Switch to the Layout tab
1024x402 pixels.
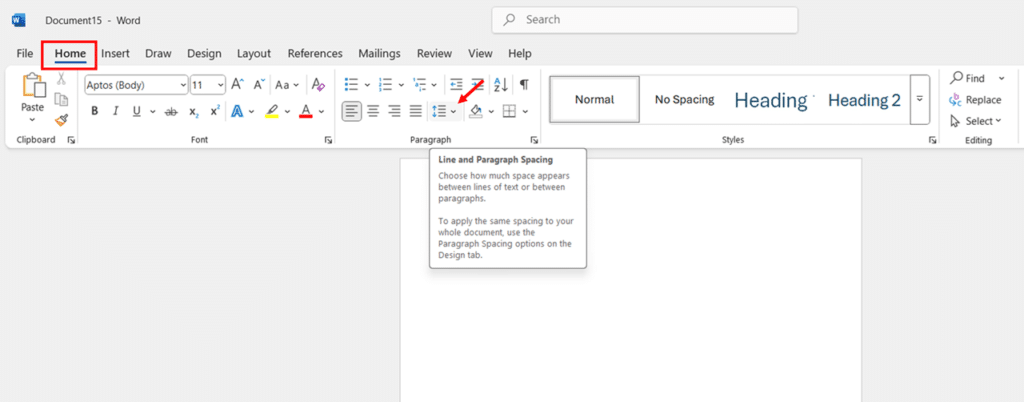pos(254,54)
